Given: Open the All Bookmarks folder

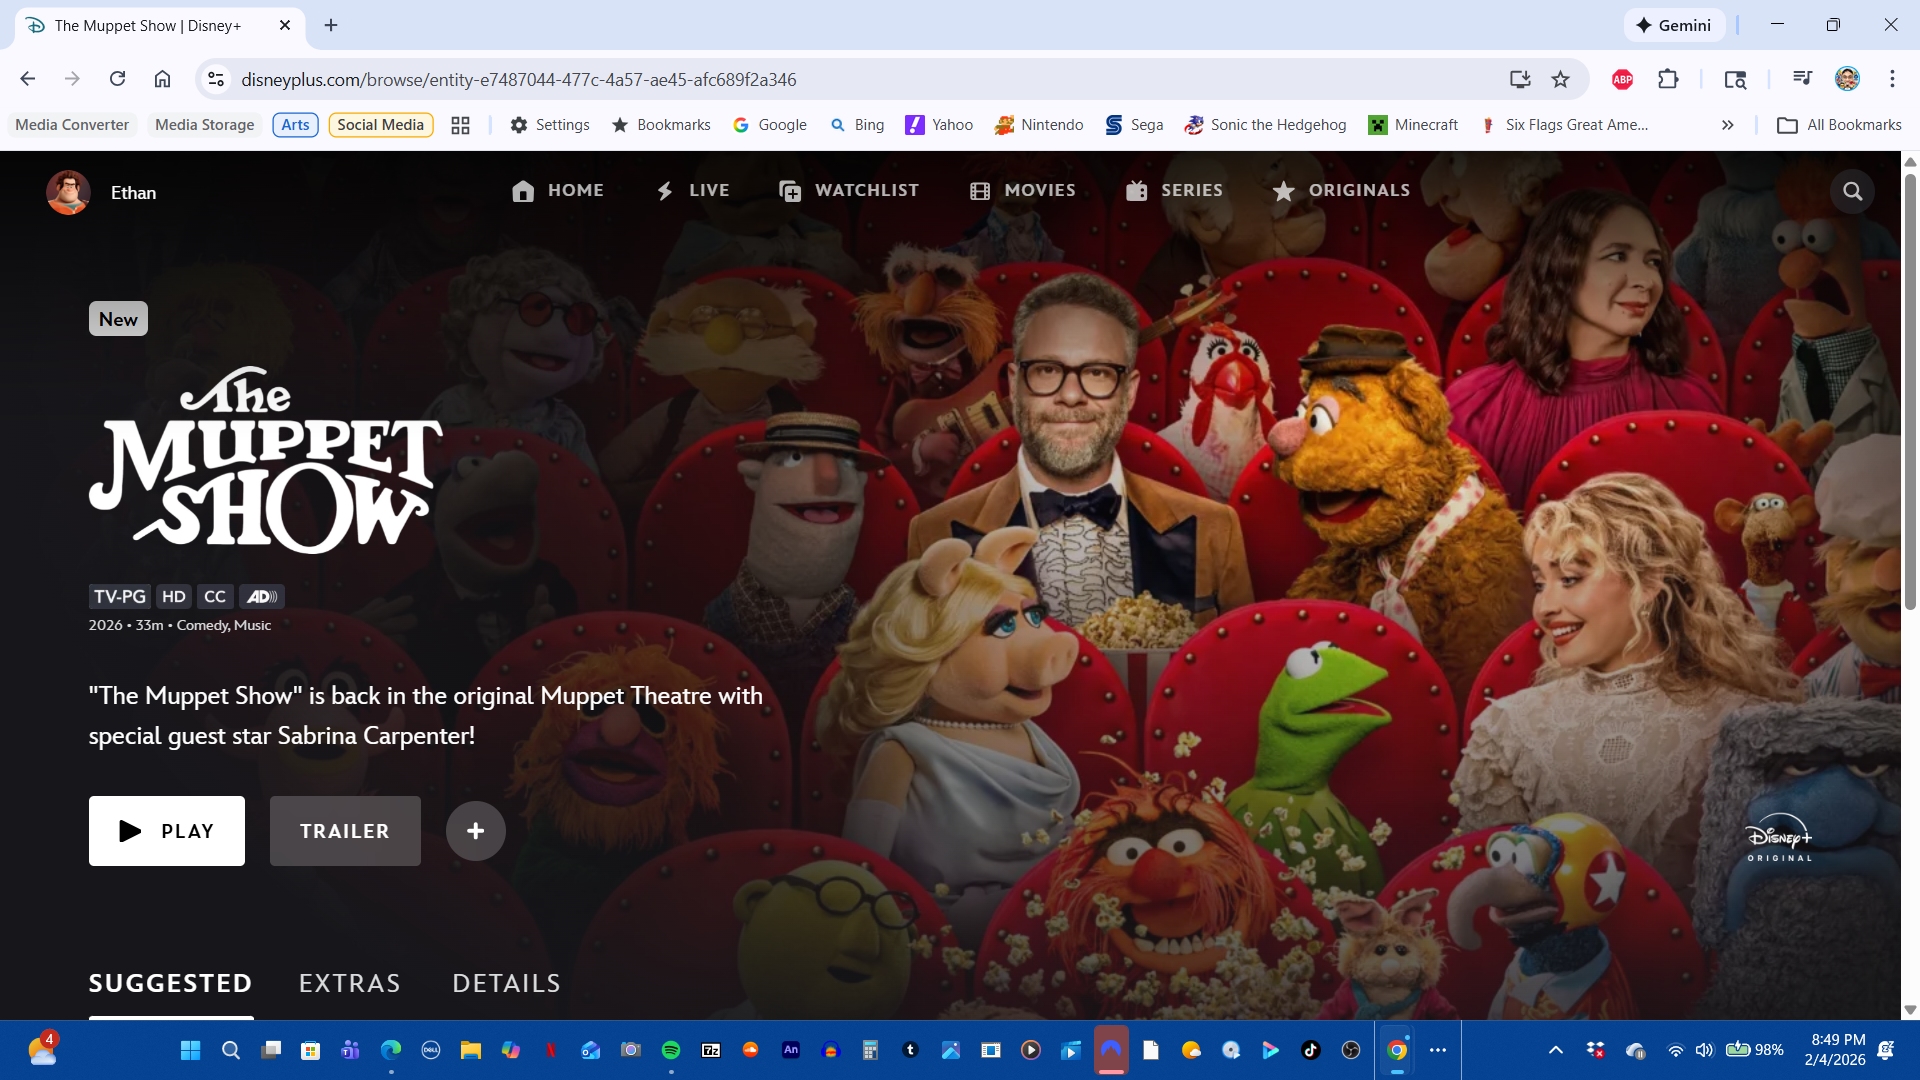Looking at the screenshot, I should pos(1840,125).
